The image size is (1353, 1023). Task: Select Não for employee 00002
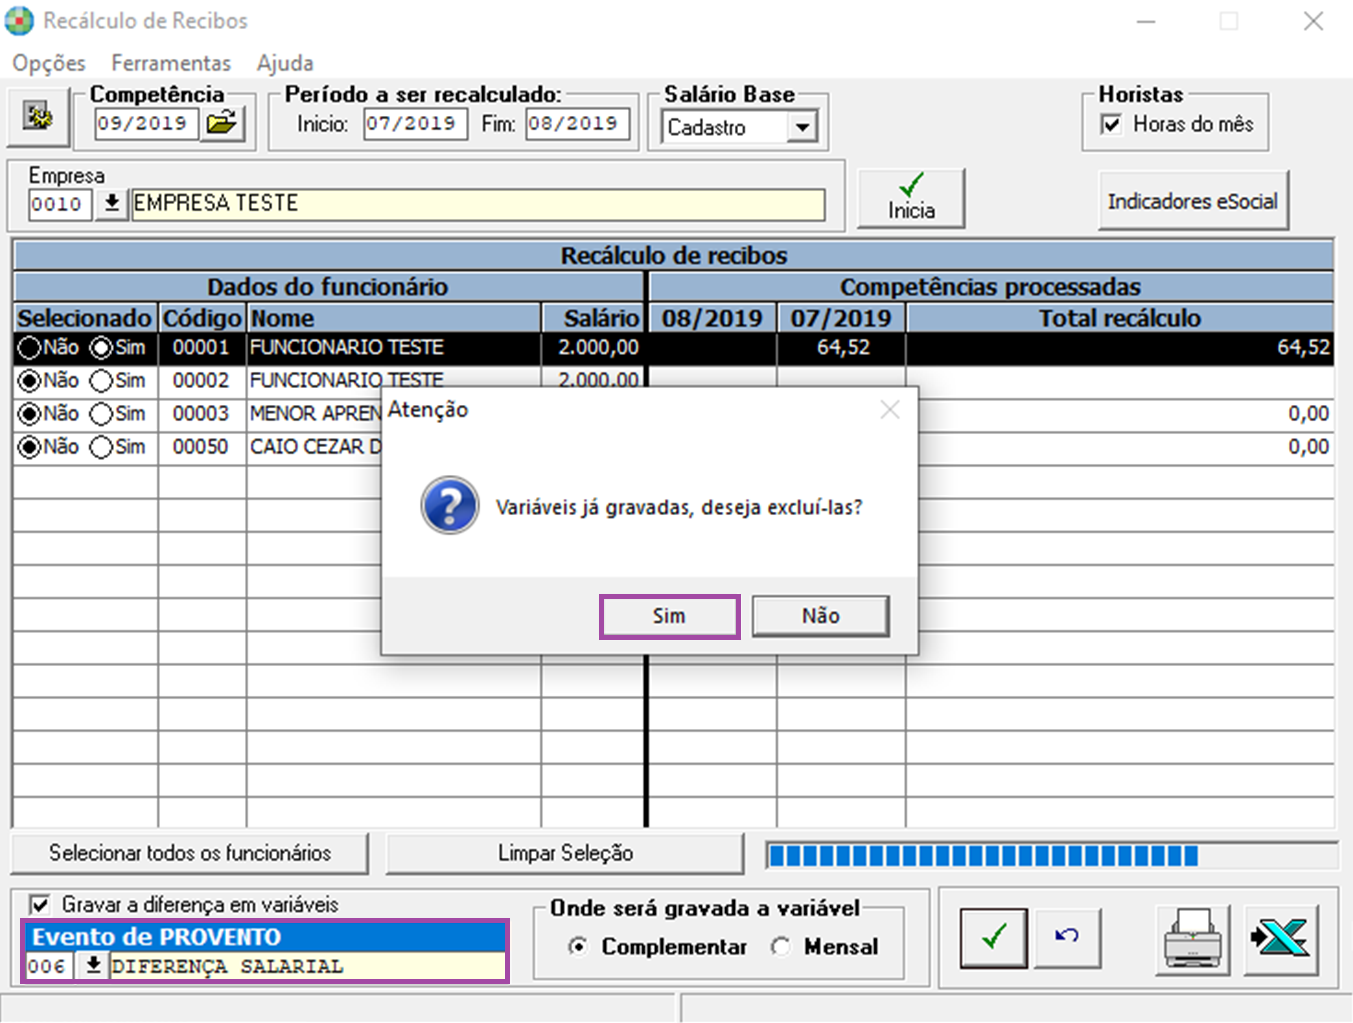[29, 381]
